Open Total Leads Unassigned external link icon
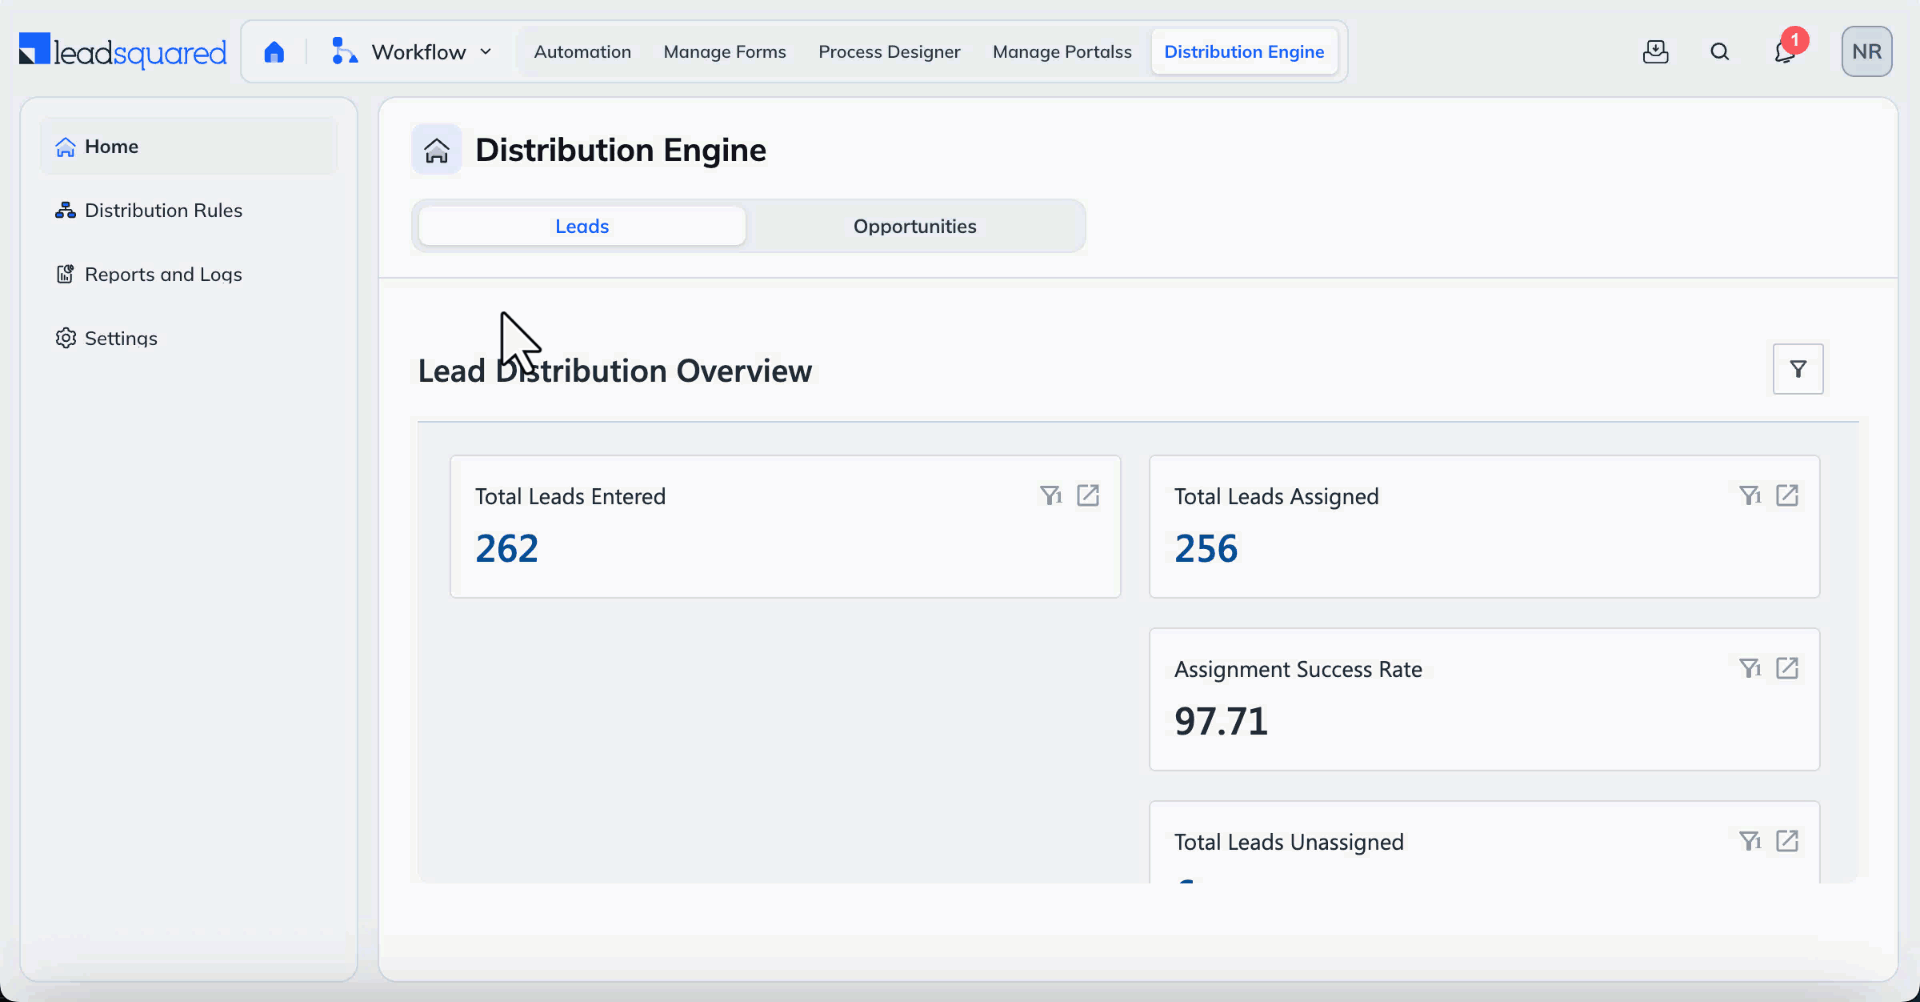The image size is (1920, 1002). pyautogui.click(x=1787, y=842)
